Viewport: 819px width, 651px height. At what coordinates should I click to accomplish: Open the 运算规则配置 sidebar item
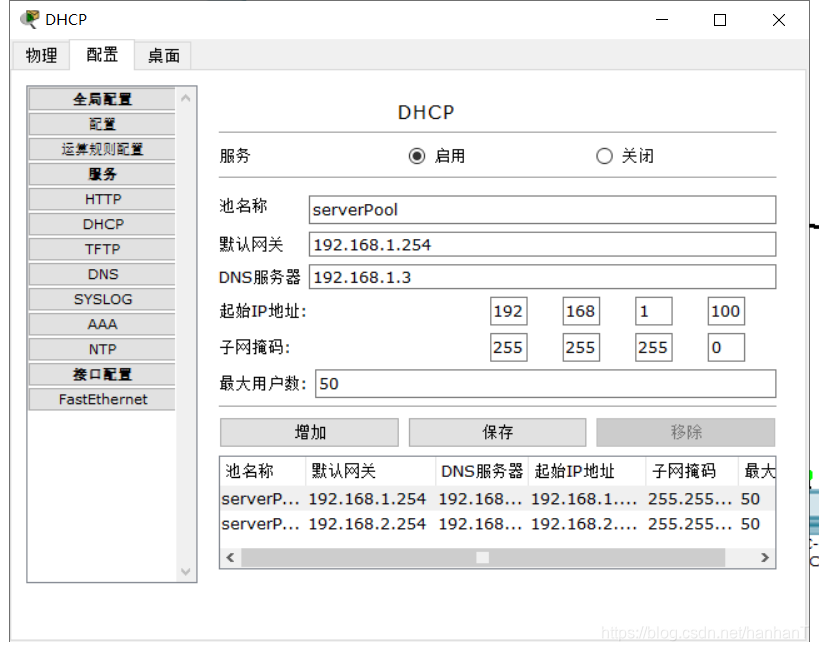[102, 149]
